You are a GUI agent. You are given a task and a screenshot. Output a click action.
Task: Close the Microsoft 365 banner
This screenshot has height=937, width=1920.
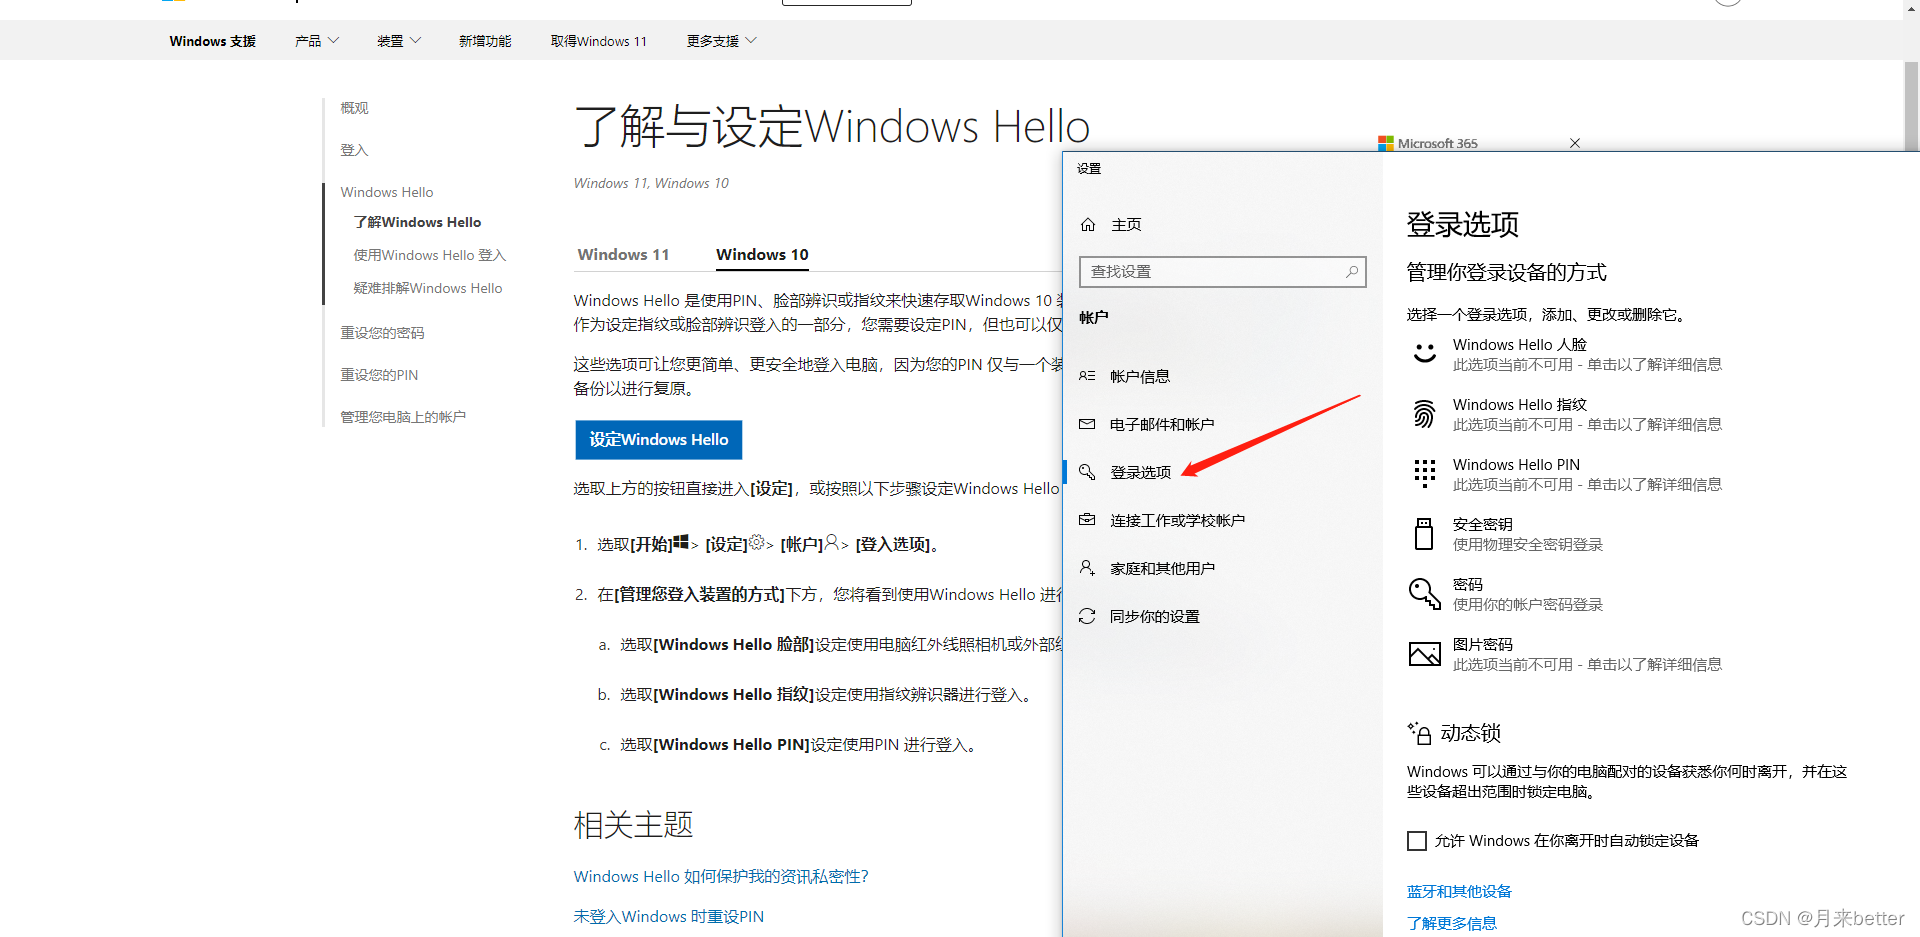point(1575,143)
